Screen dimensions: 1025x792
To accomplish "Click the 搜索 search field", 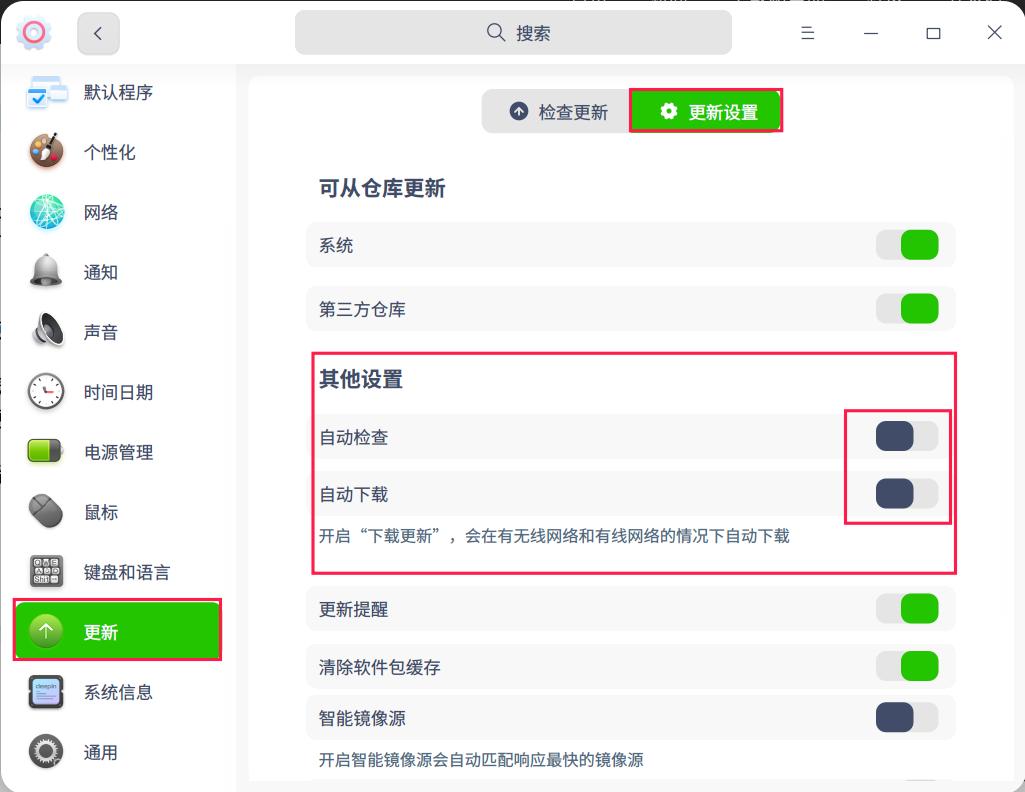I will click(x=512, y=32).
